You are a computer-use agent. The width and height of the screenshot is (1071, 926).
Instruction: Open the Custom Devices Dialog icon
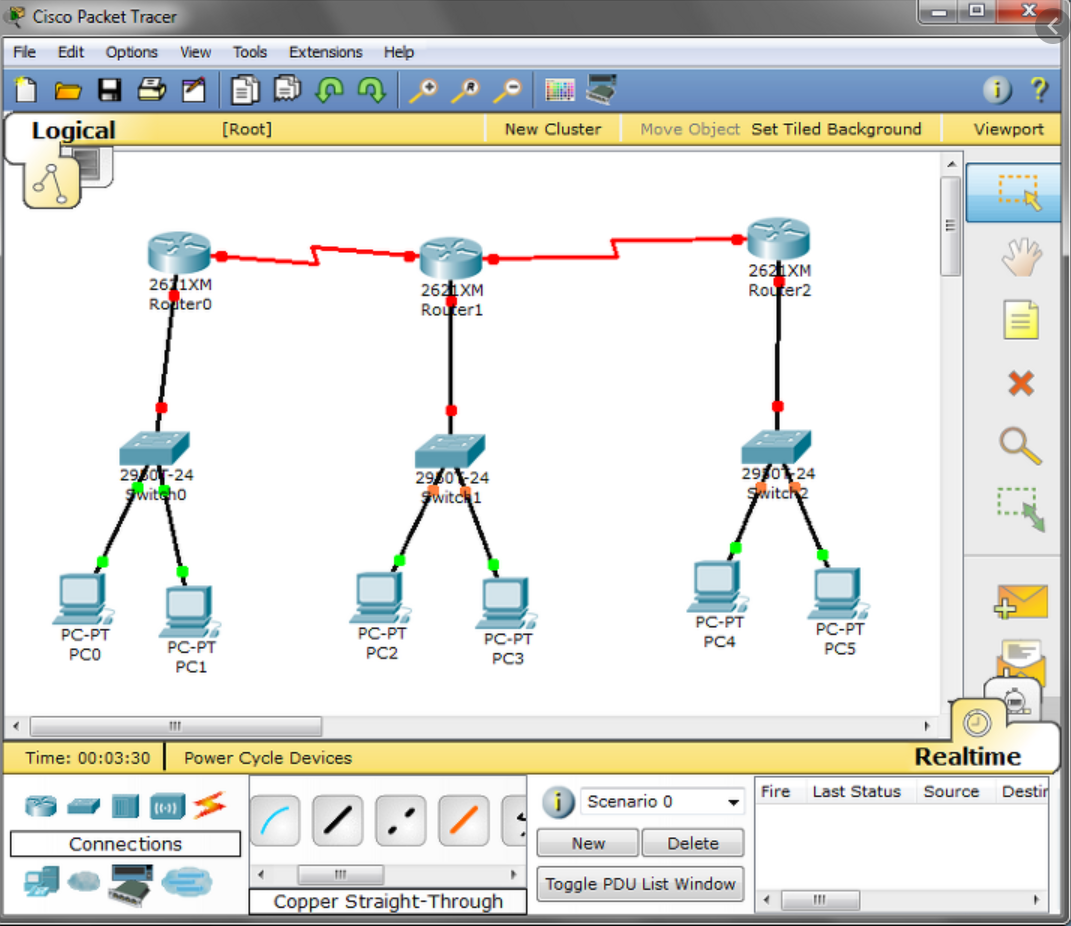point(601,89)
